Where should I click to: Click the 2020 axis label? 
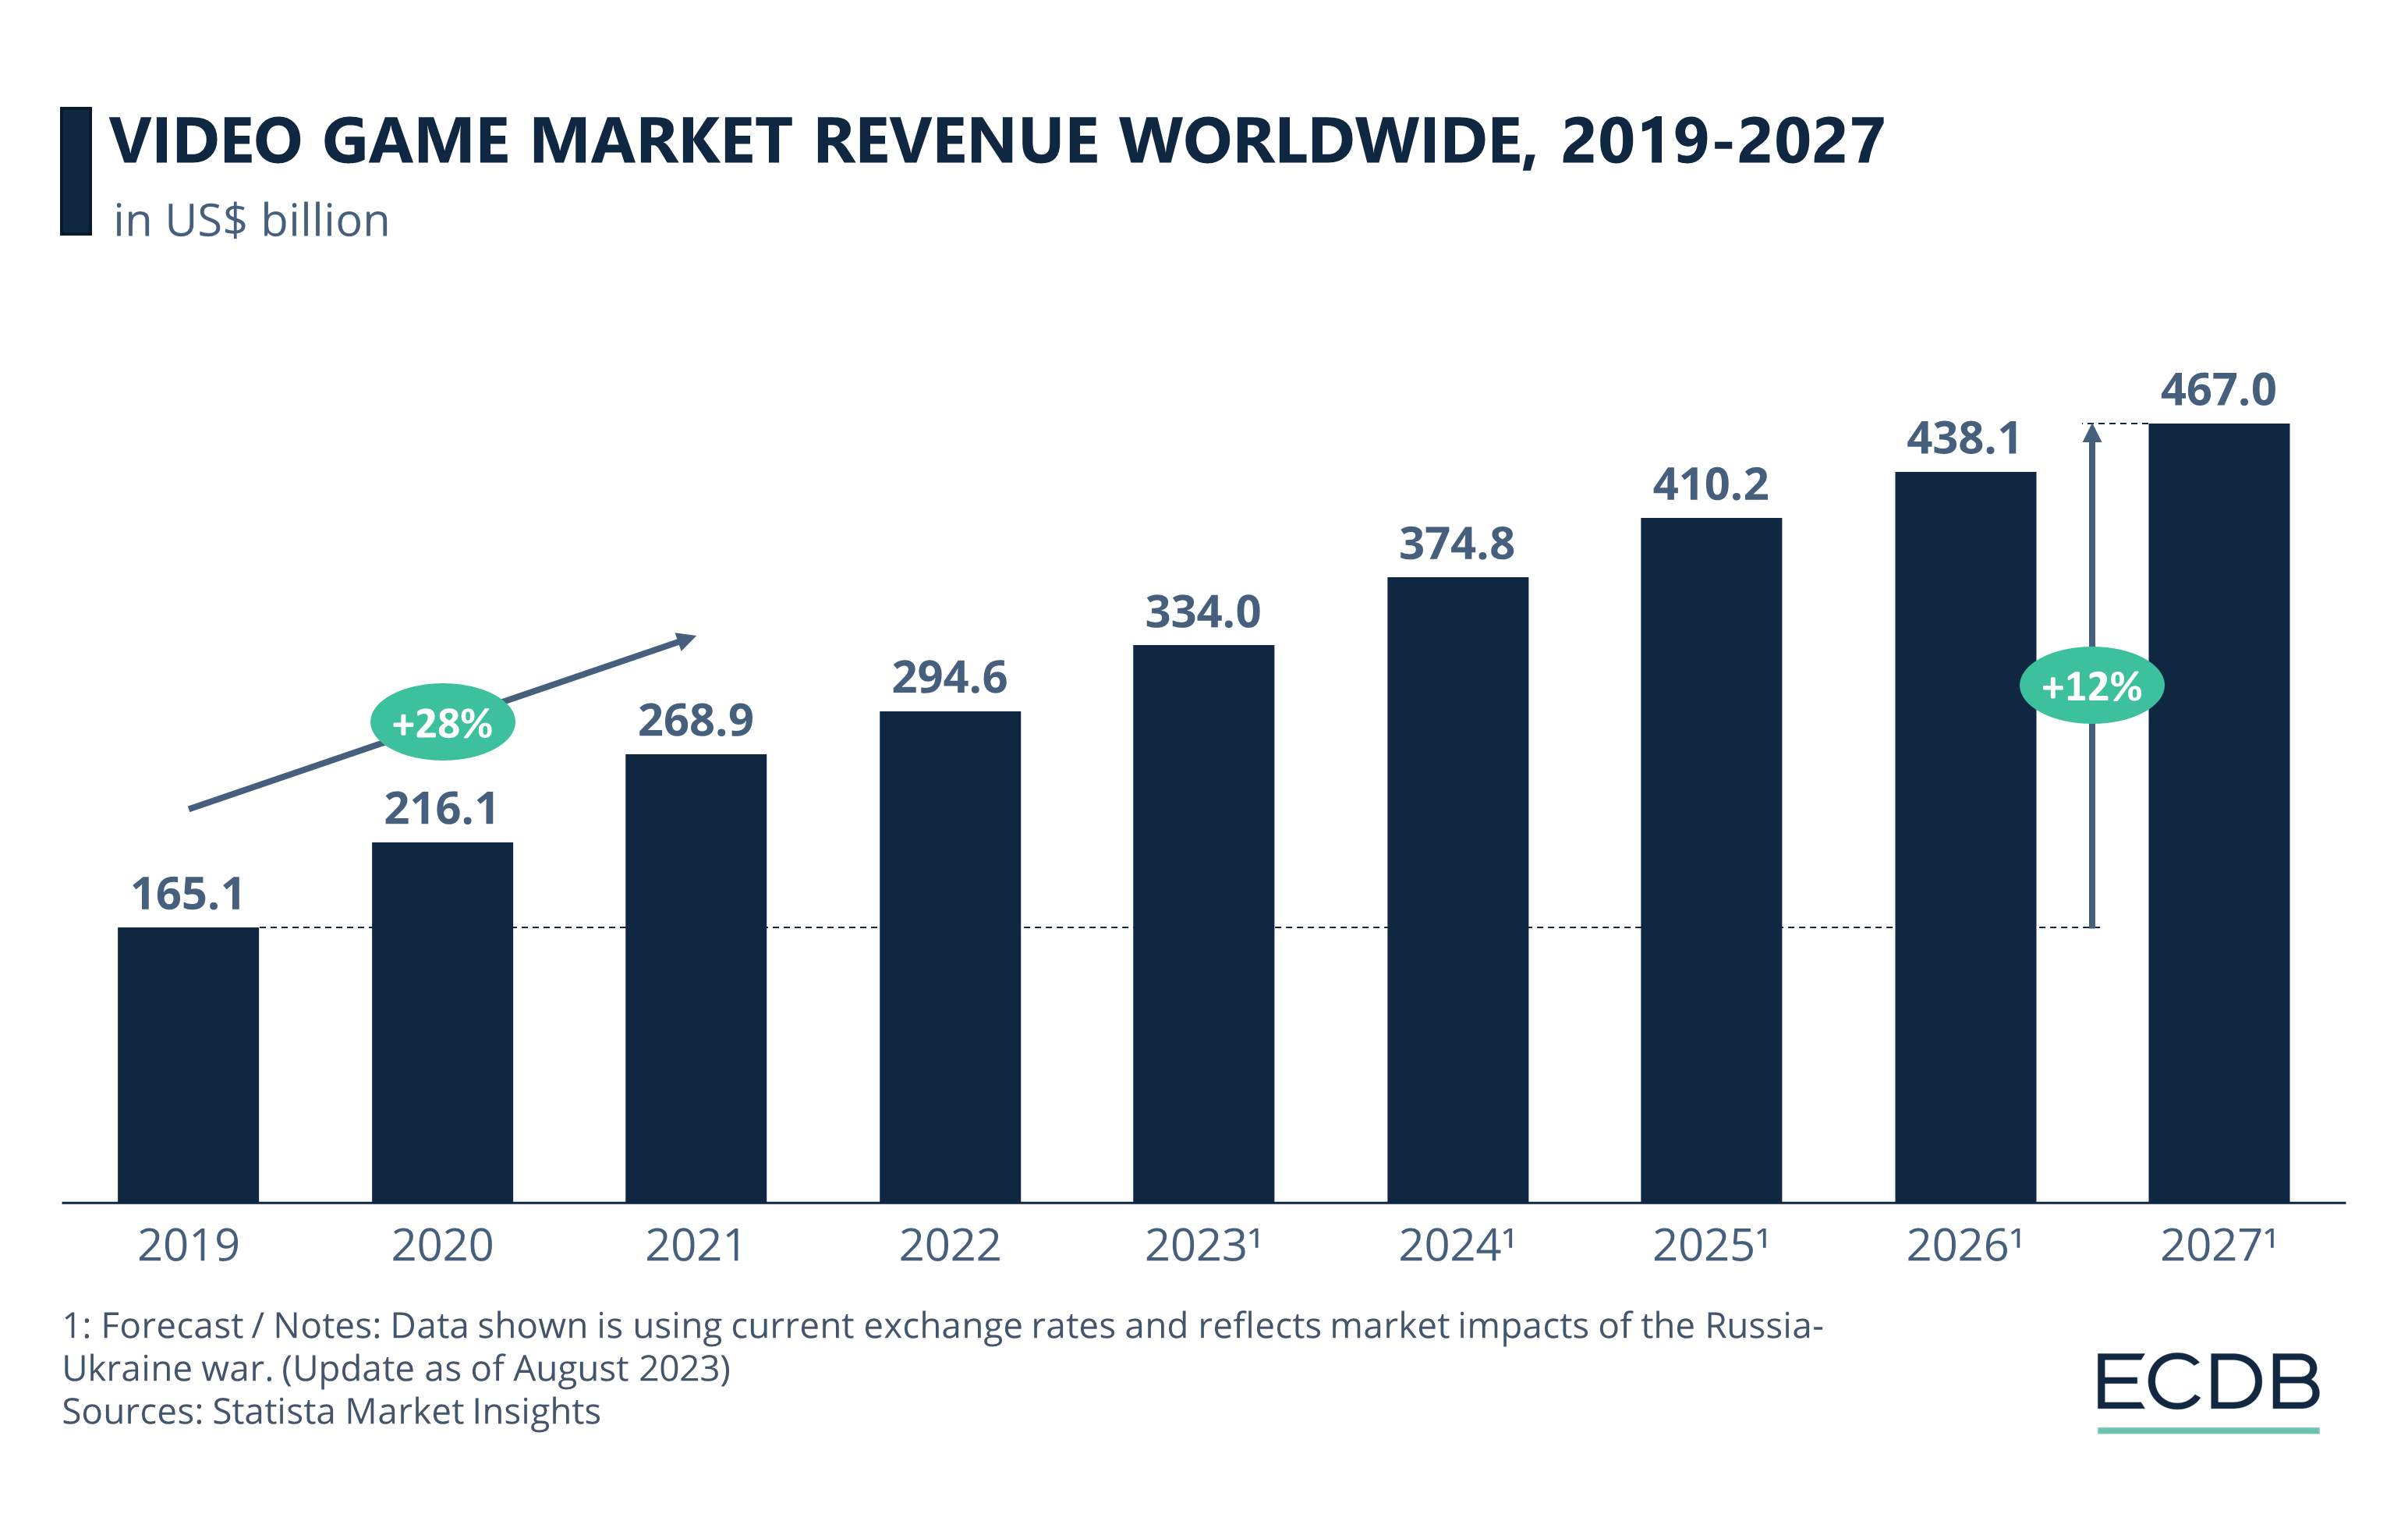(x=442, y=1246)
